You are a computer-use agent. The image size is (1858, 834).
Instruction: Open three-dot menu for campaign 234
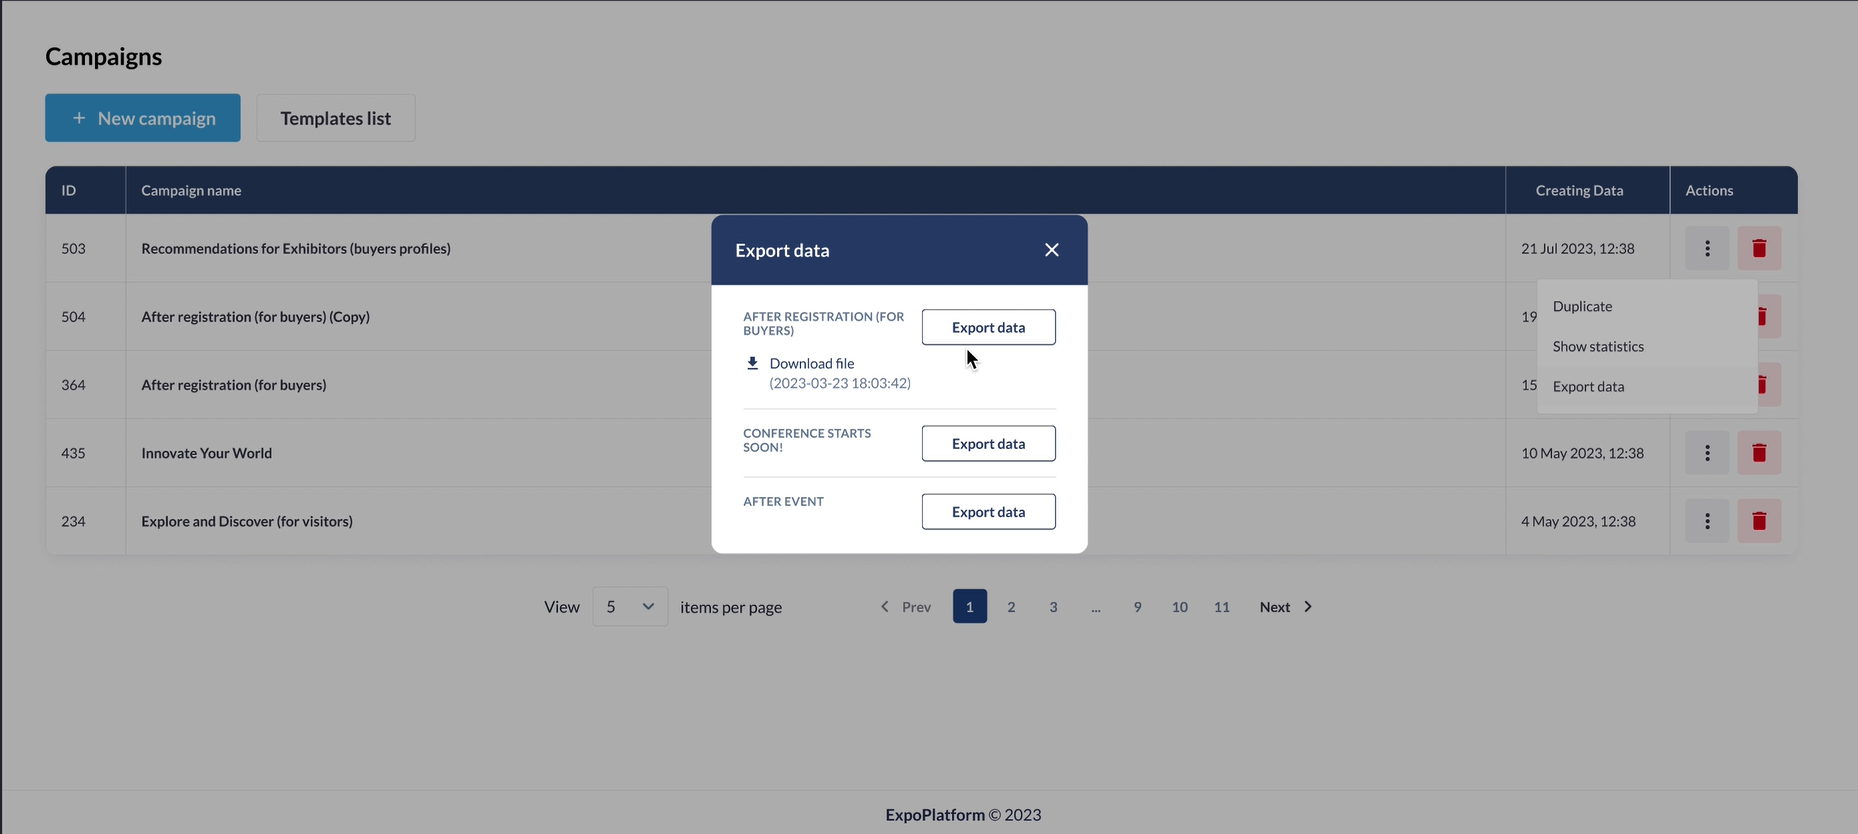pyautogui.click(x=1706, y=521)
